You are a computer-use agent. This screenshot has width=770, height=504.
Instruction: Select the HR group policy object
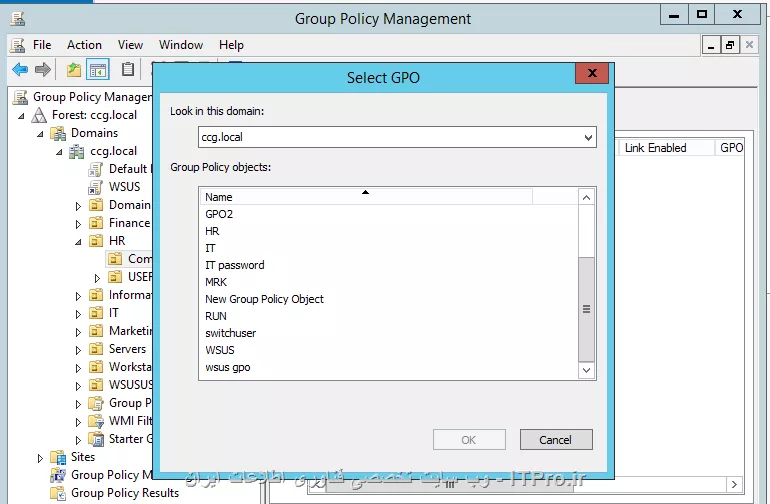[x=212, y=231]
